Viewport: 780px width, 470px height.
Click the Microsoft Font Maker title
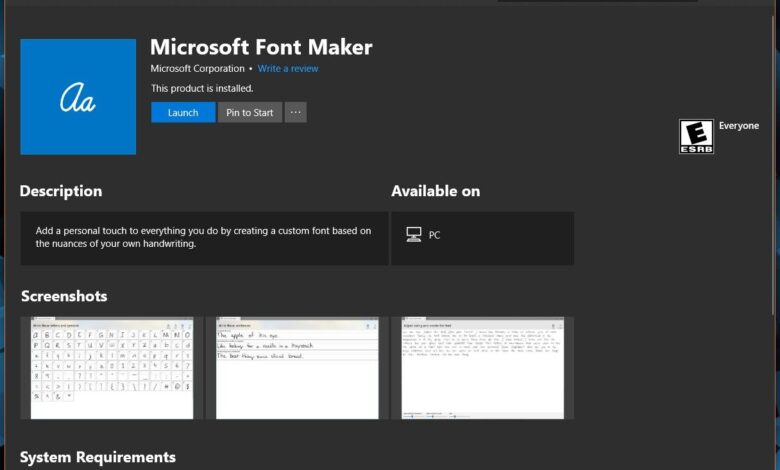(261, 47)
